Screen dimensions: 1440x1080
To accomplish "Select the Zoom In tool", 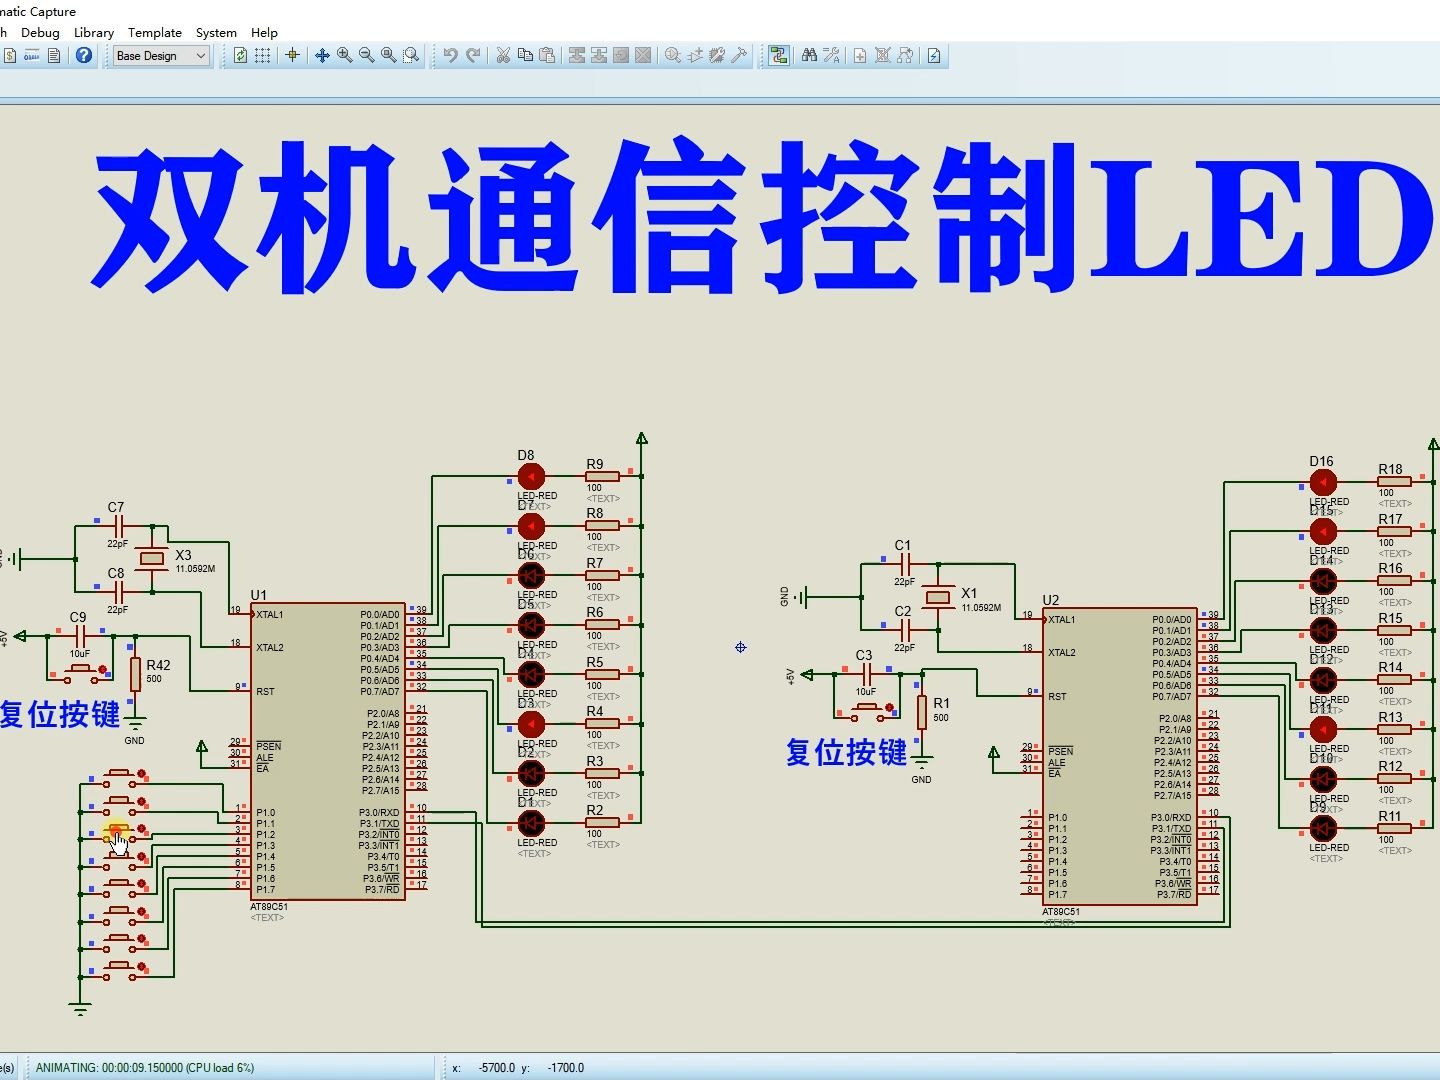I will pos(343,55).
